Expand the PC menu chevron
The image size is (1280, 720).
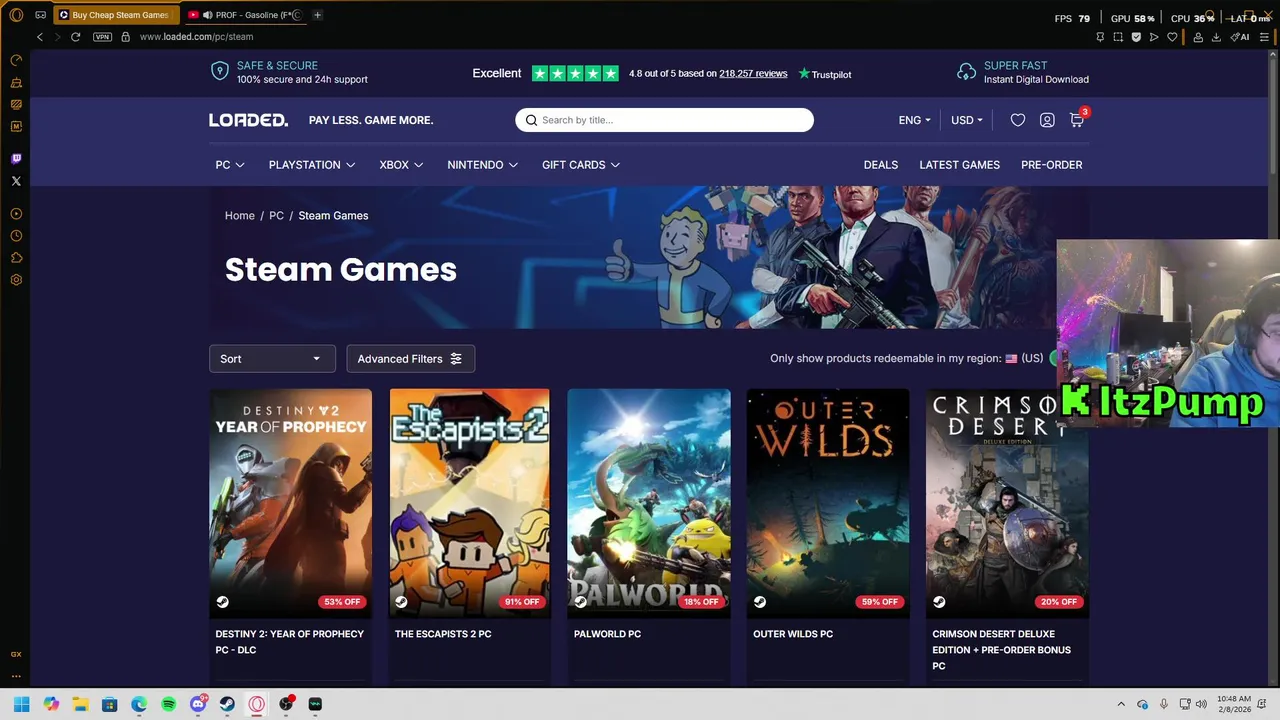240,165
